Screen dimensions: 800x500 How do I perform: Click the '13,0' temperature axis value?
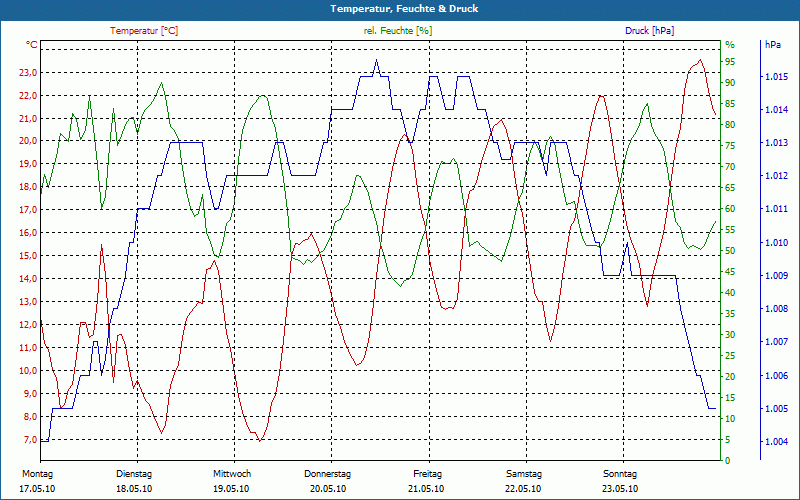[28, 302]
